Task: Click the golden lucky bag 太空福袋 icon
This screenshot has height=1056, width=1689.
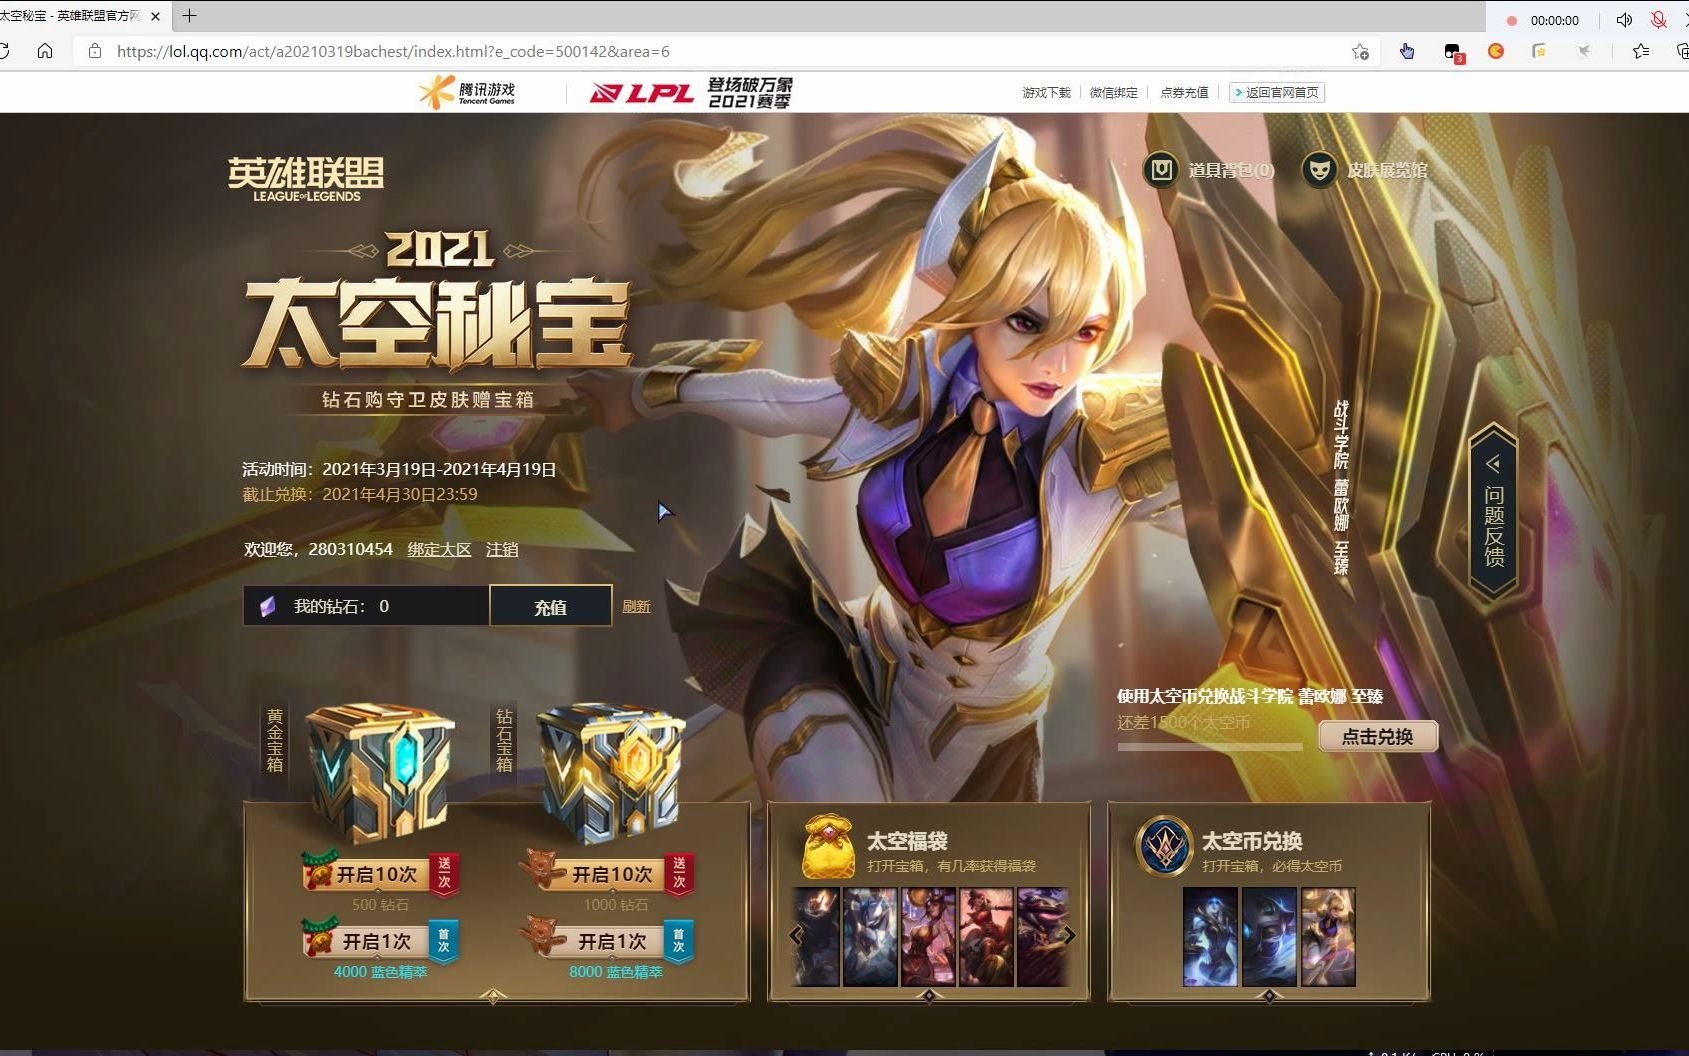Action: [828, 847]
